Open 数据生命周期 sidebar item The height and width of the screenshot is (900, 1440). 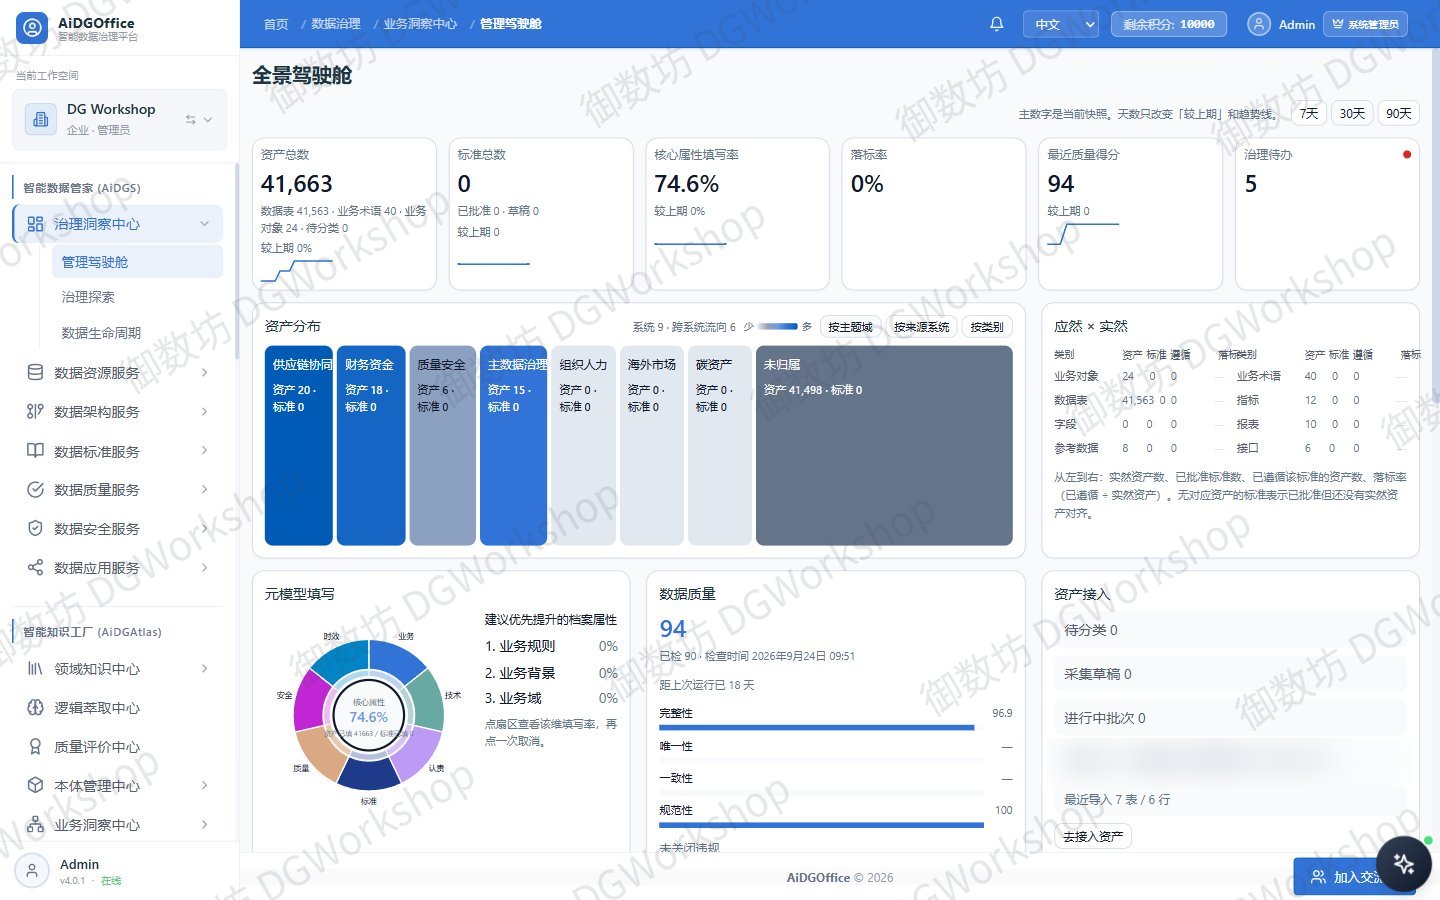coord(137,333)
